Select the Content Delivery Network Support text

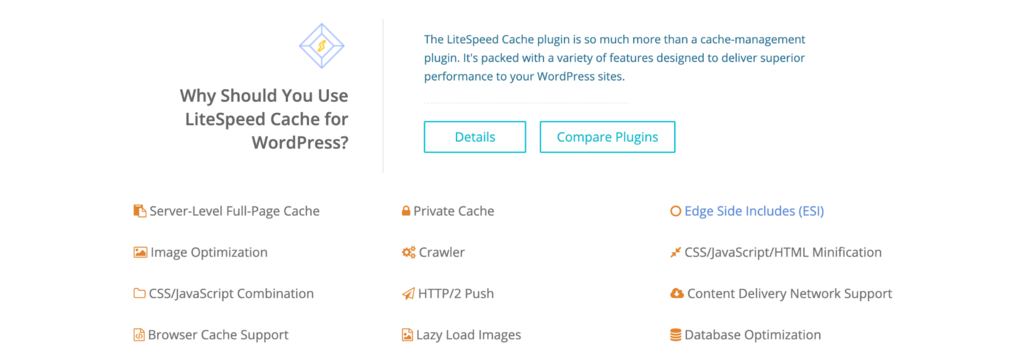[x=790, y=294]
